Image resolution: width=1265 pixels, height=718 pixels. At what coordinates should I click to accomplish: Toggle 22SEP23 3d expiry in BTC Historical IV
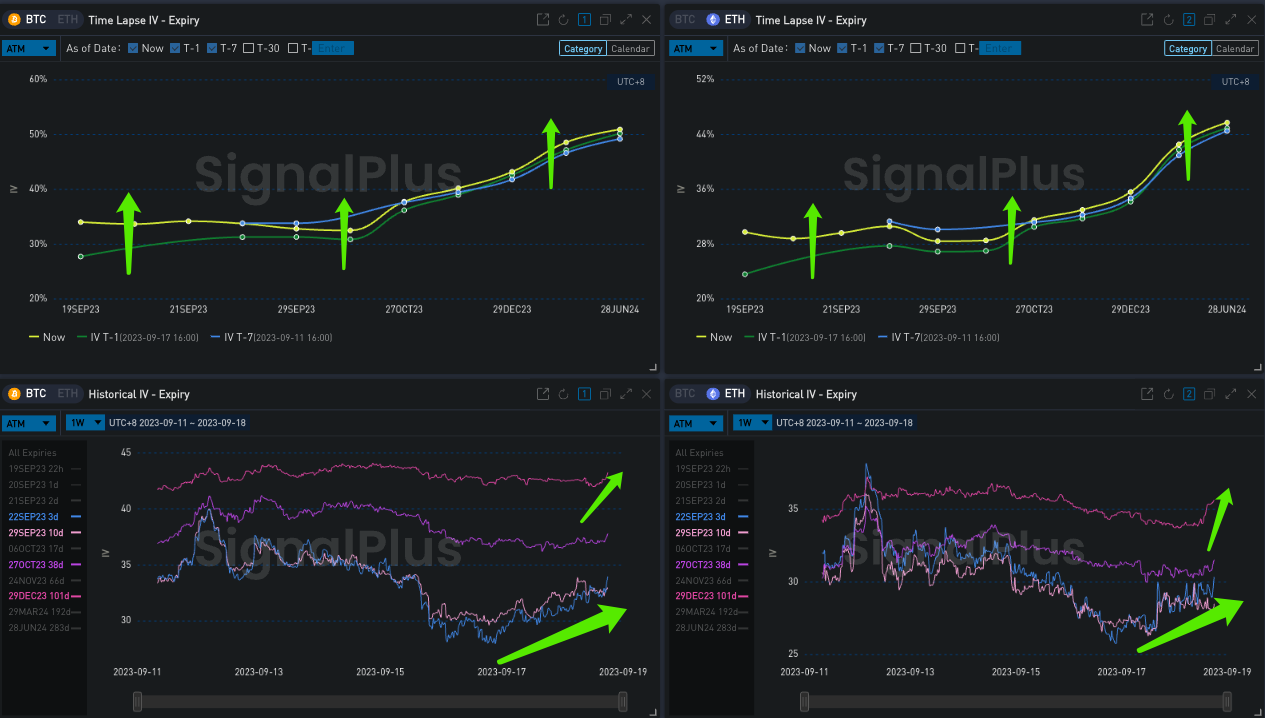pyautogui.click(x=45, y=516)
